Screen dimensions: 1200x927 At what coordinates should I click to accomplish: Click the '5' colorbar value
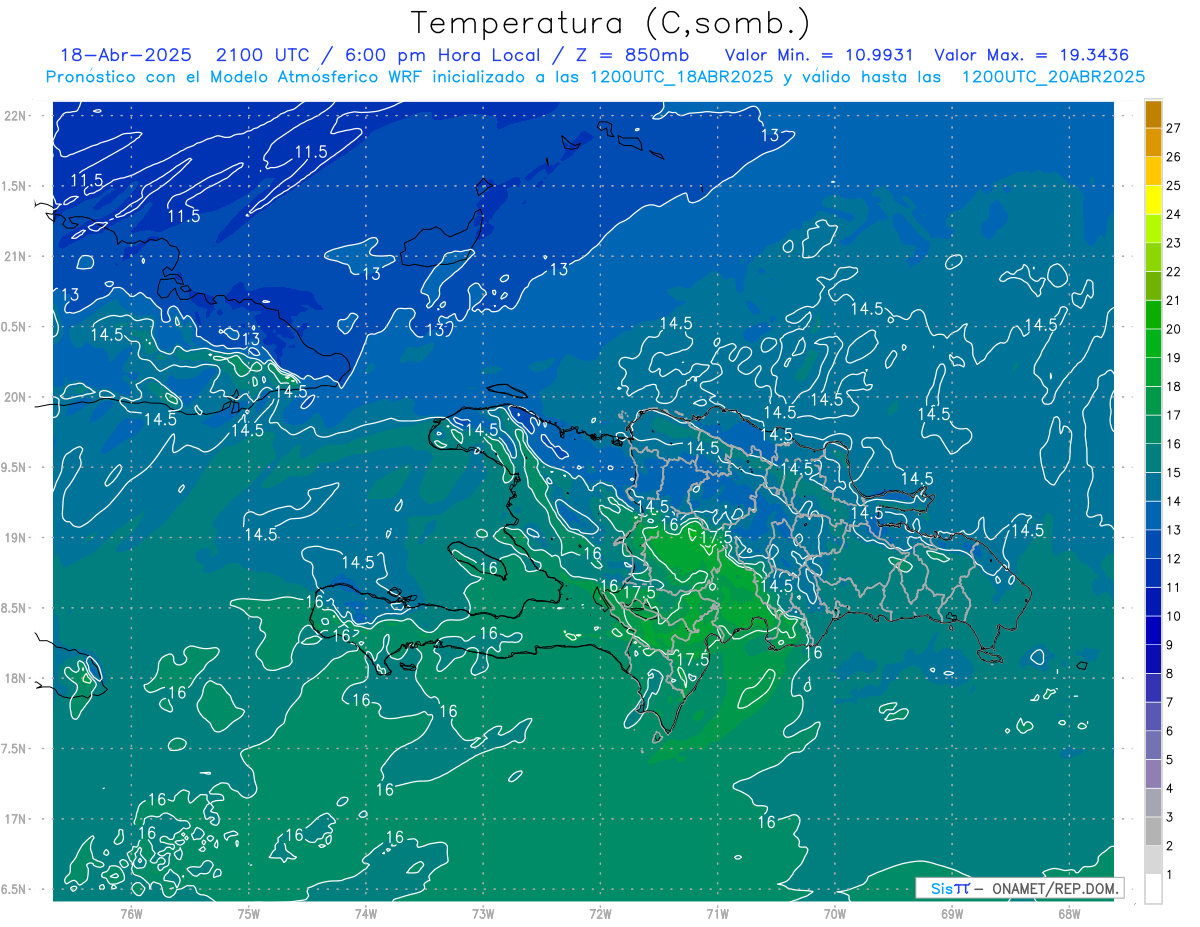pyautogui.click(x=1170, y=761)
